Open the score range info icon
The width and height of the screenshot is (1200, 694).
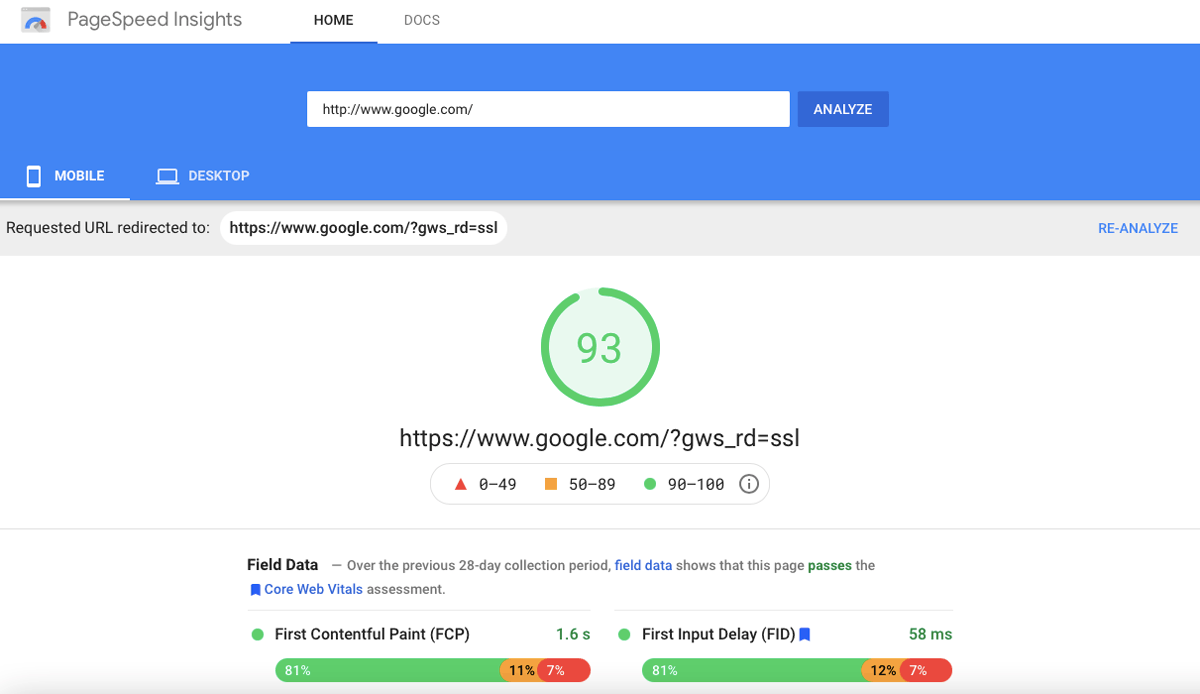749,483
